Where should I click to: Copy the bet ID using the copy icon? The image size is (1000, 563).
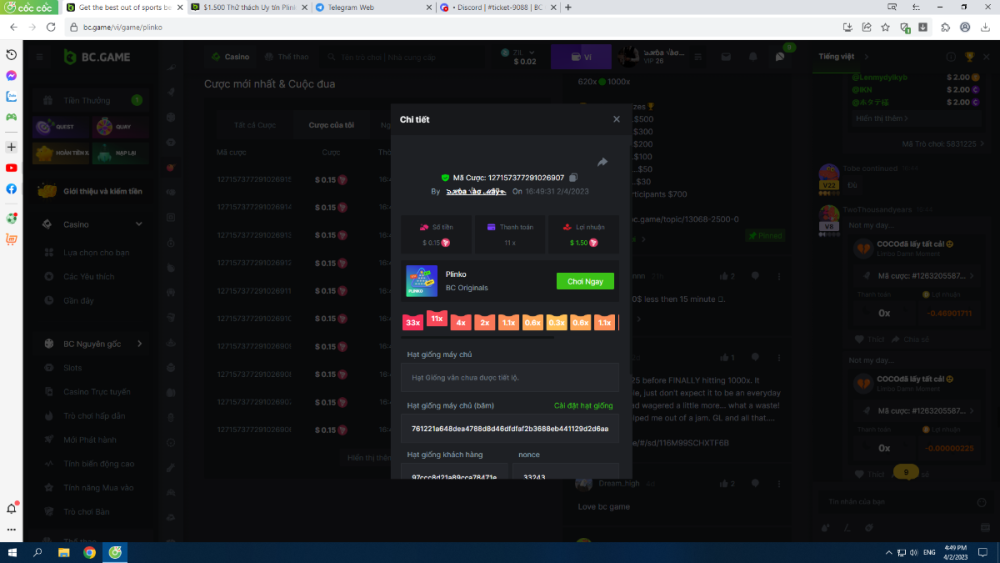coord(573,177)
